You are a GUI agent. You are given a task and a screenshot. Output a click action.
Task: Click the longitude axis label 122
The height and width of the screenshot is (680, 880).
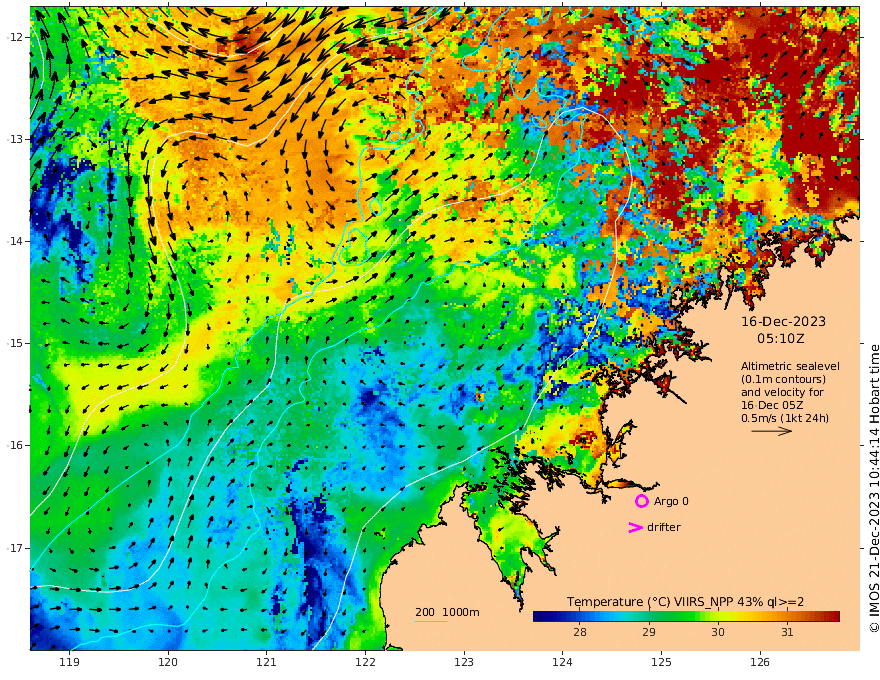coord(365,663)
